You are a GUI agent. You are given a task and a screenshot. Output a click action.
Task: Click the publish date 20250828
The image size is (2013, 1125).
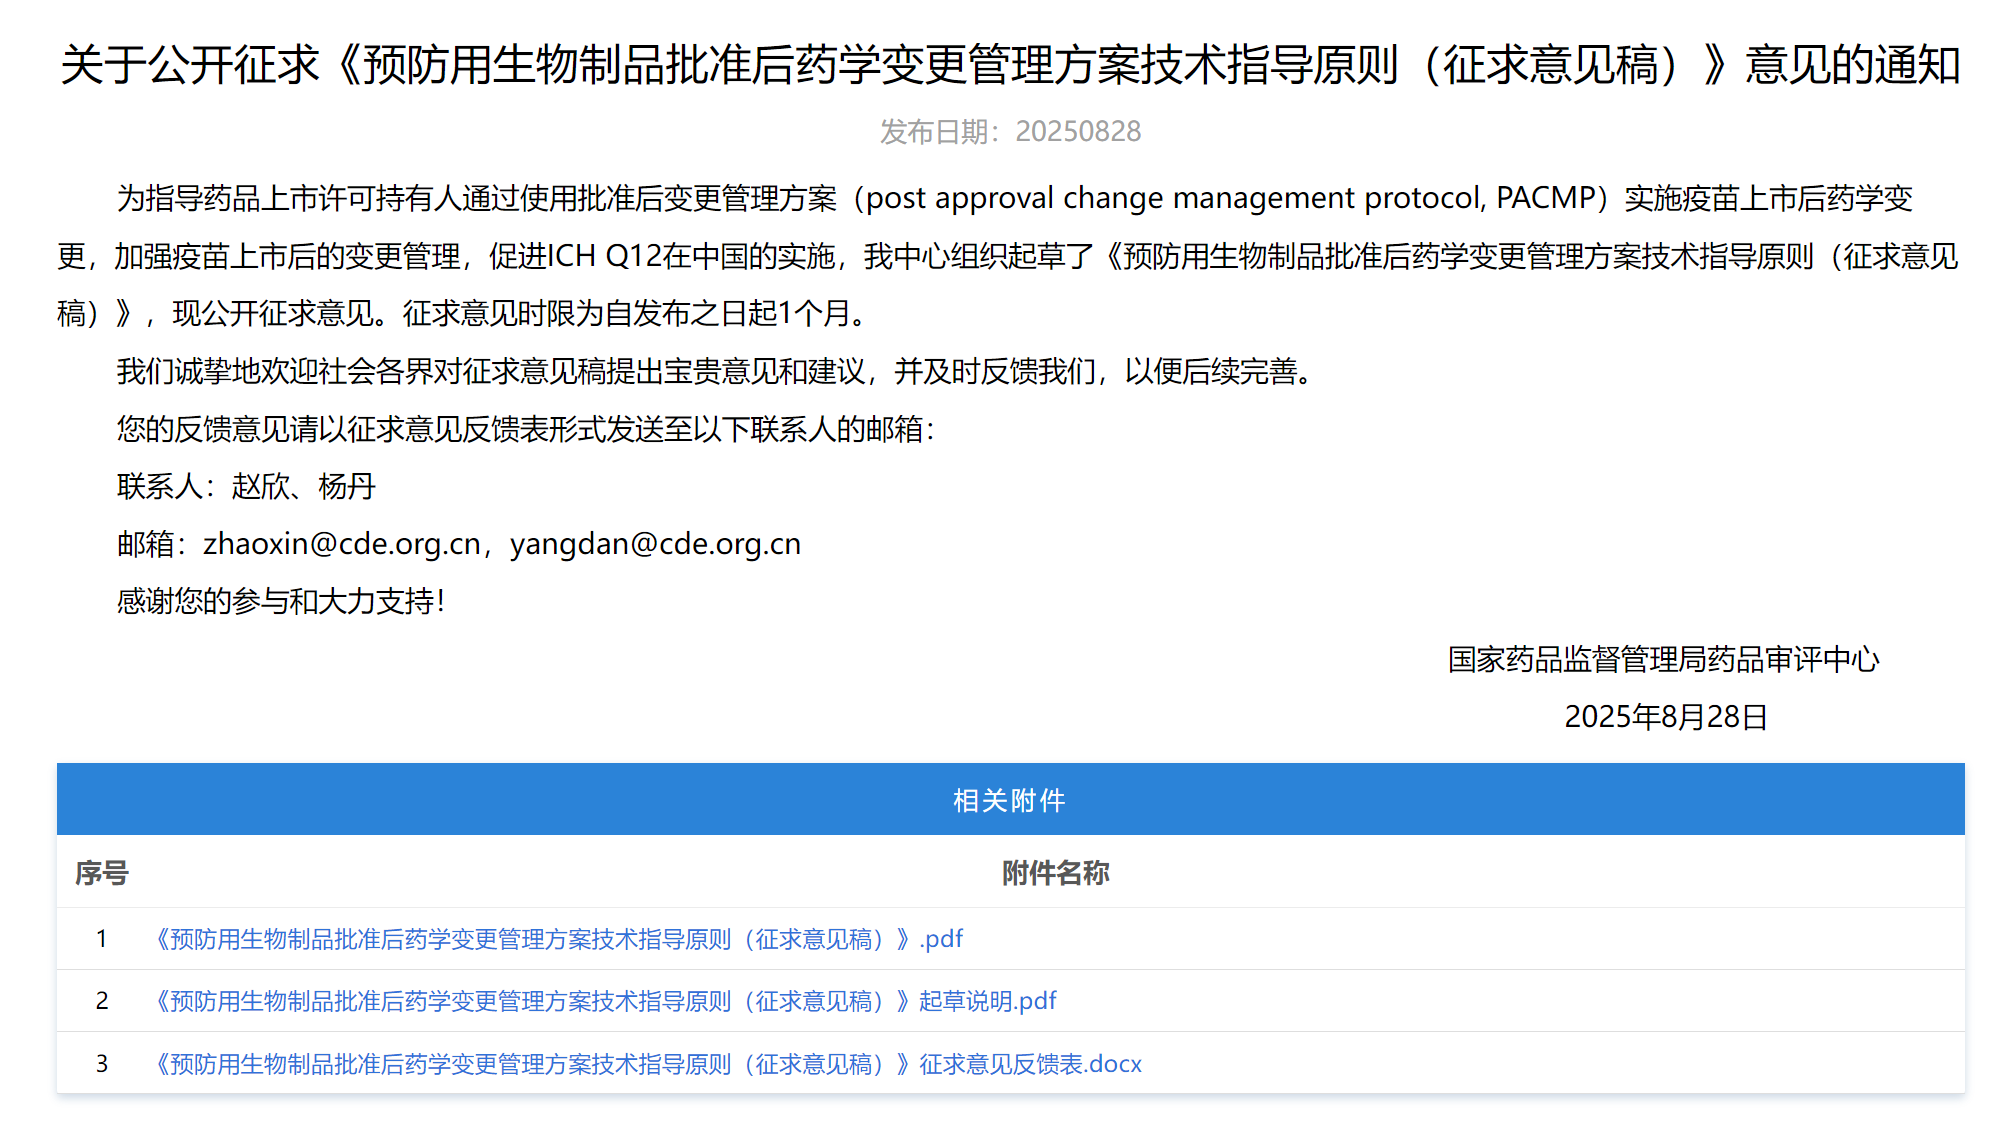pos(1077,131)
